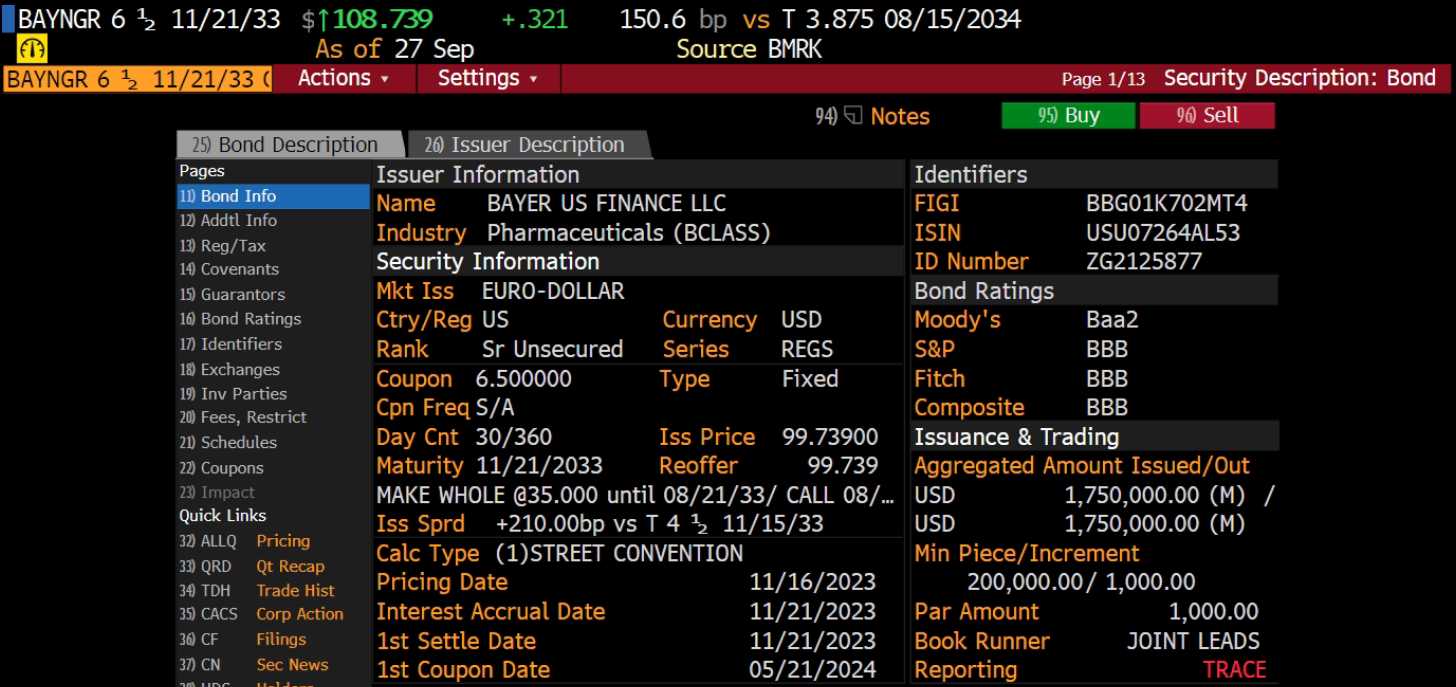Click the MAKE WHOLE @35.000 call line

pyautogui.click(x=635, y=495)
